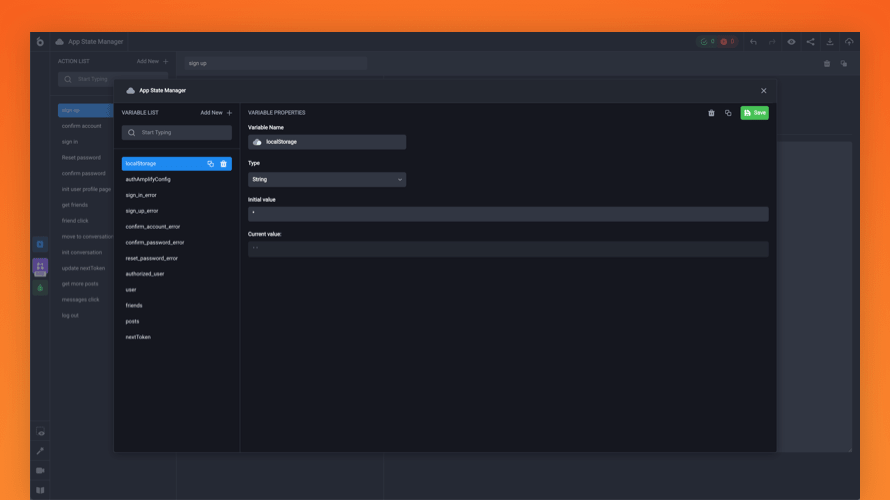890x500 pixels.
Task: Click the download icon in top toolbar
Action: pyautogui.click(x=829, y=42)
